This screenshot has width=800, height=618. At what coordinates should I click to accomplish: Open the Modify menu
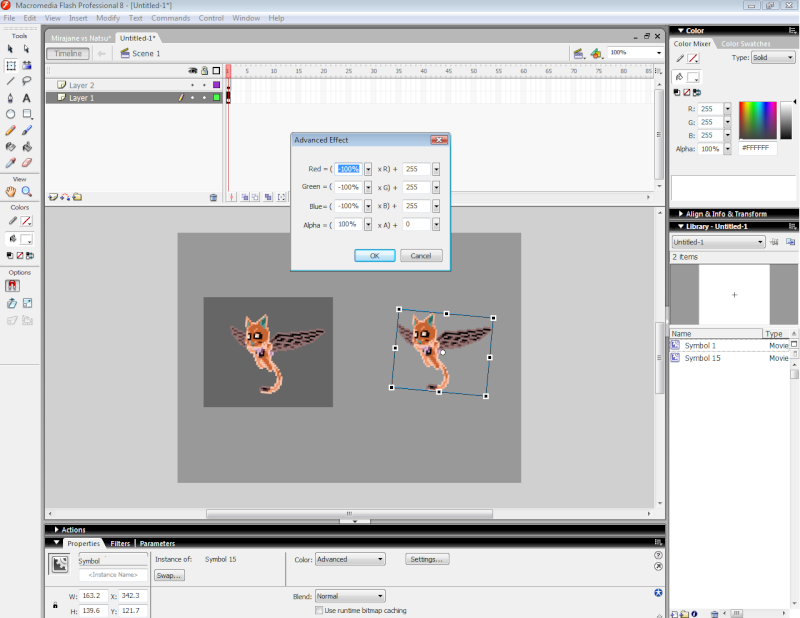(108, 18)
